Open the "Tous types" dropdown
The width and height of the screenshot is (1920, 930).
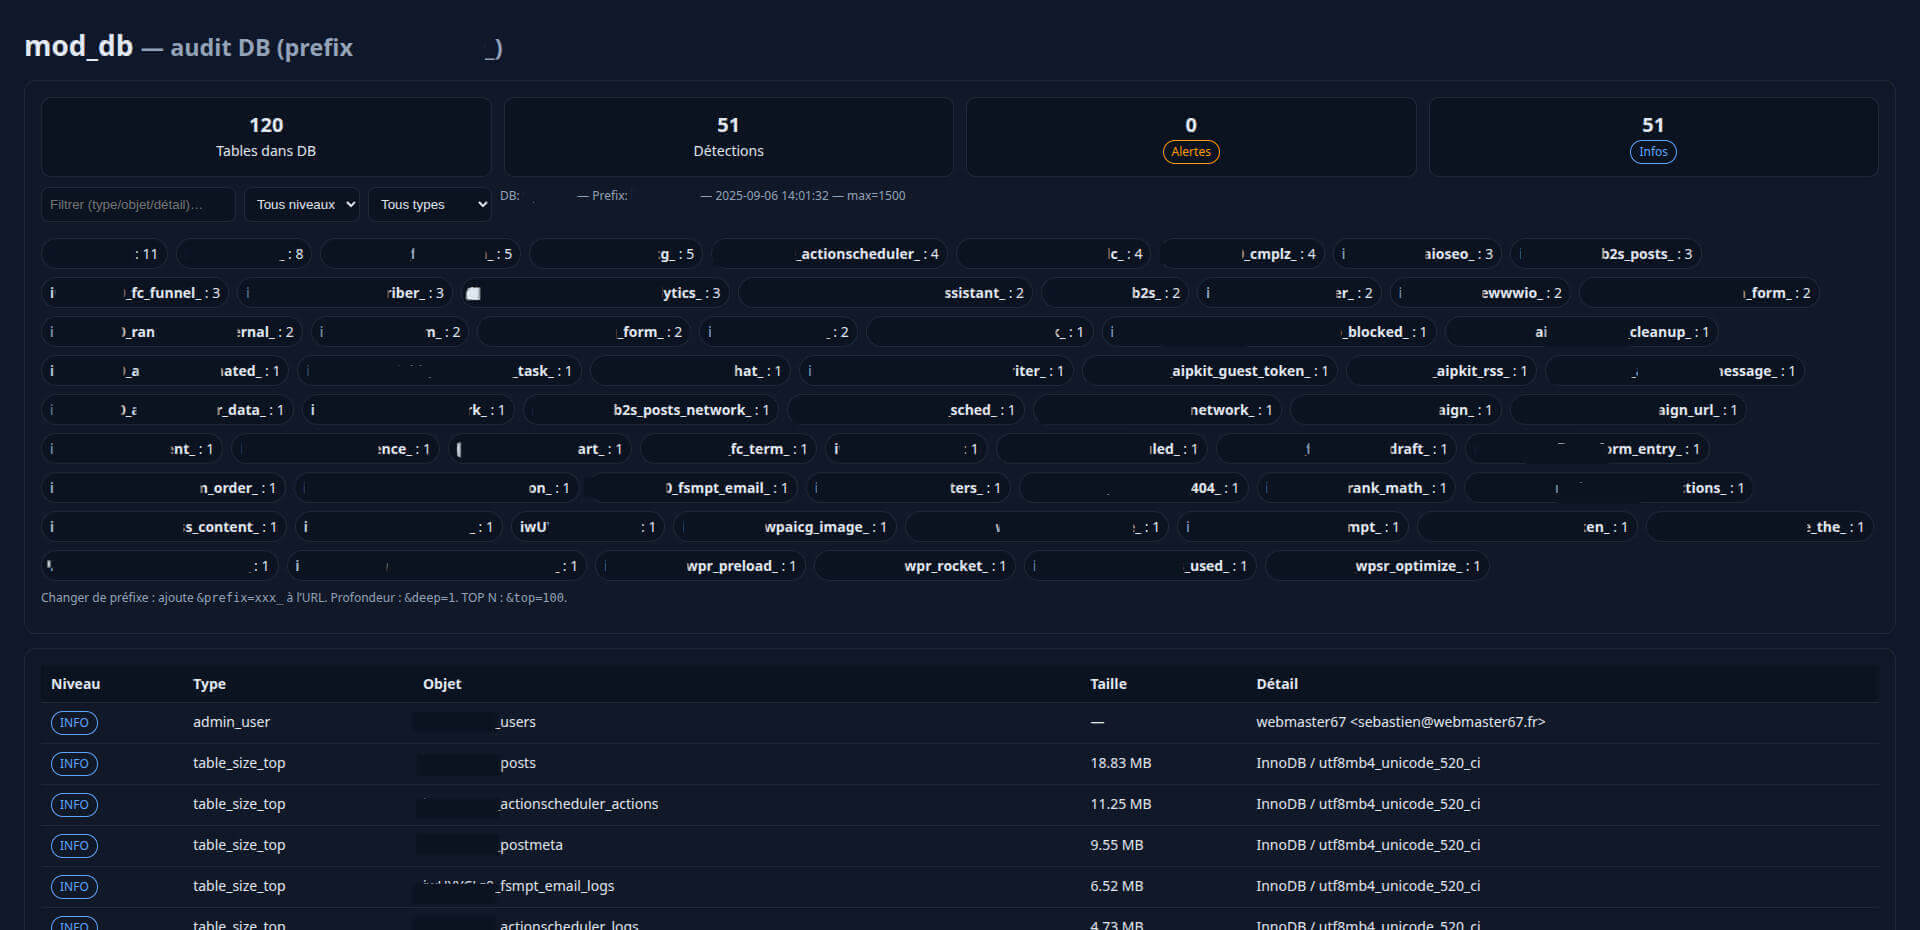point(429,204)
